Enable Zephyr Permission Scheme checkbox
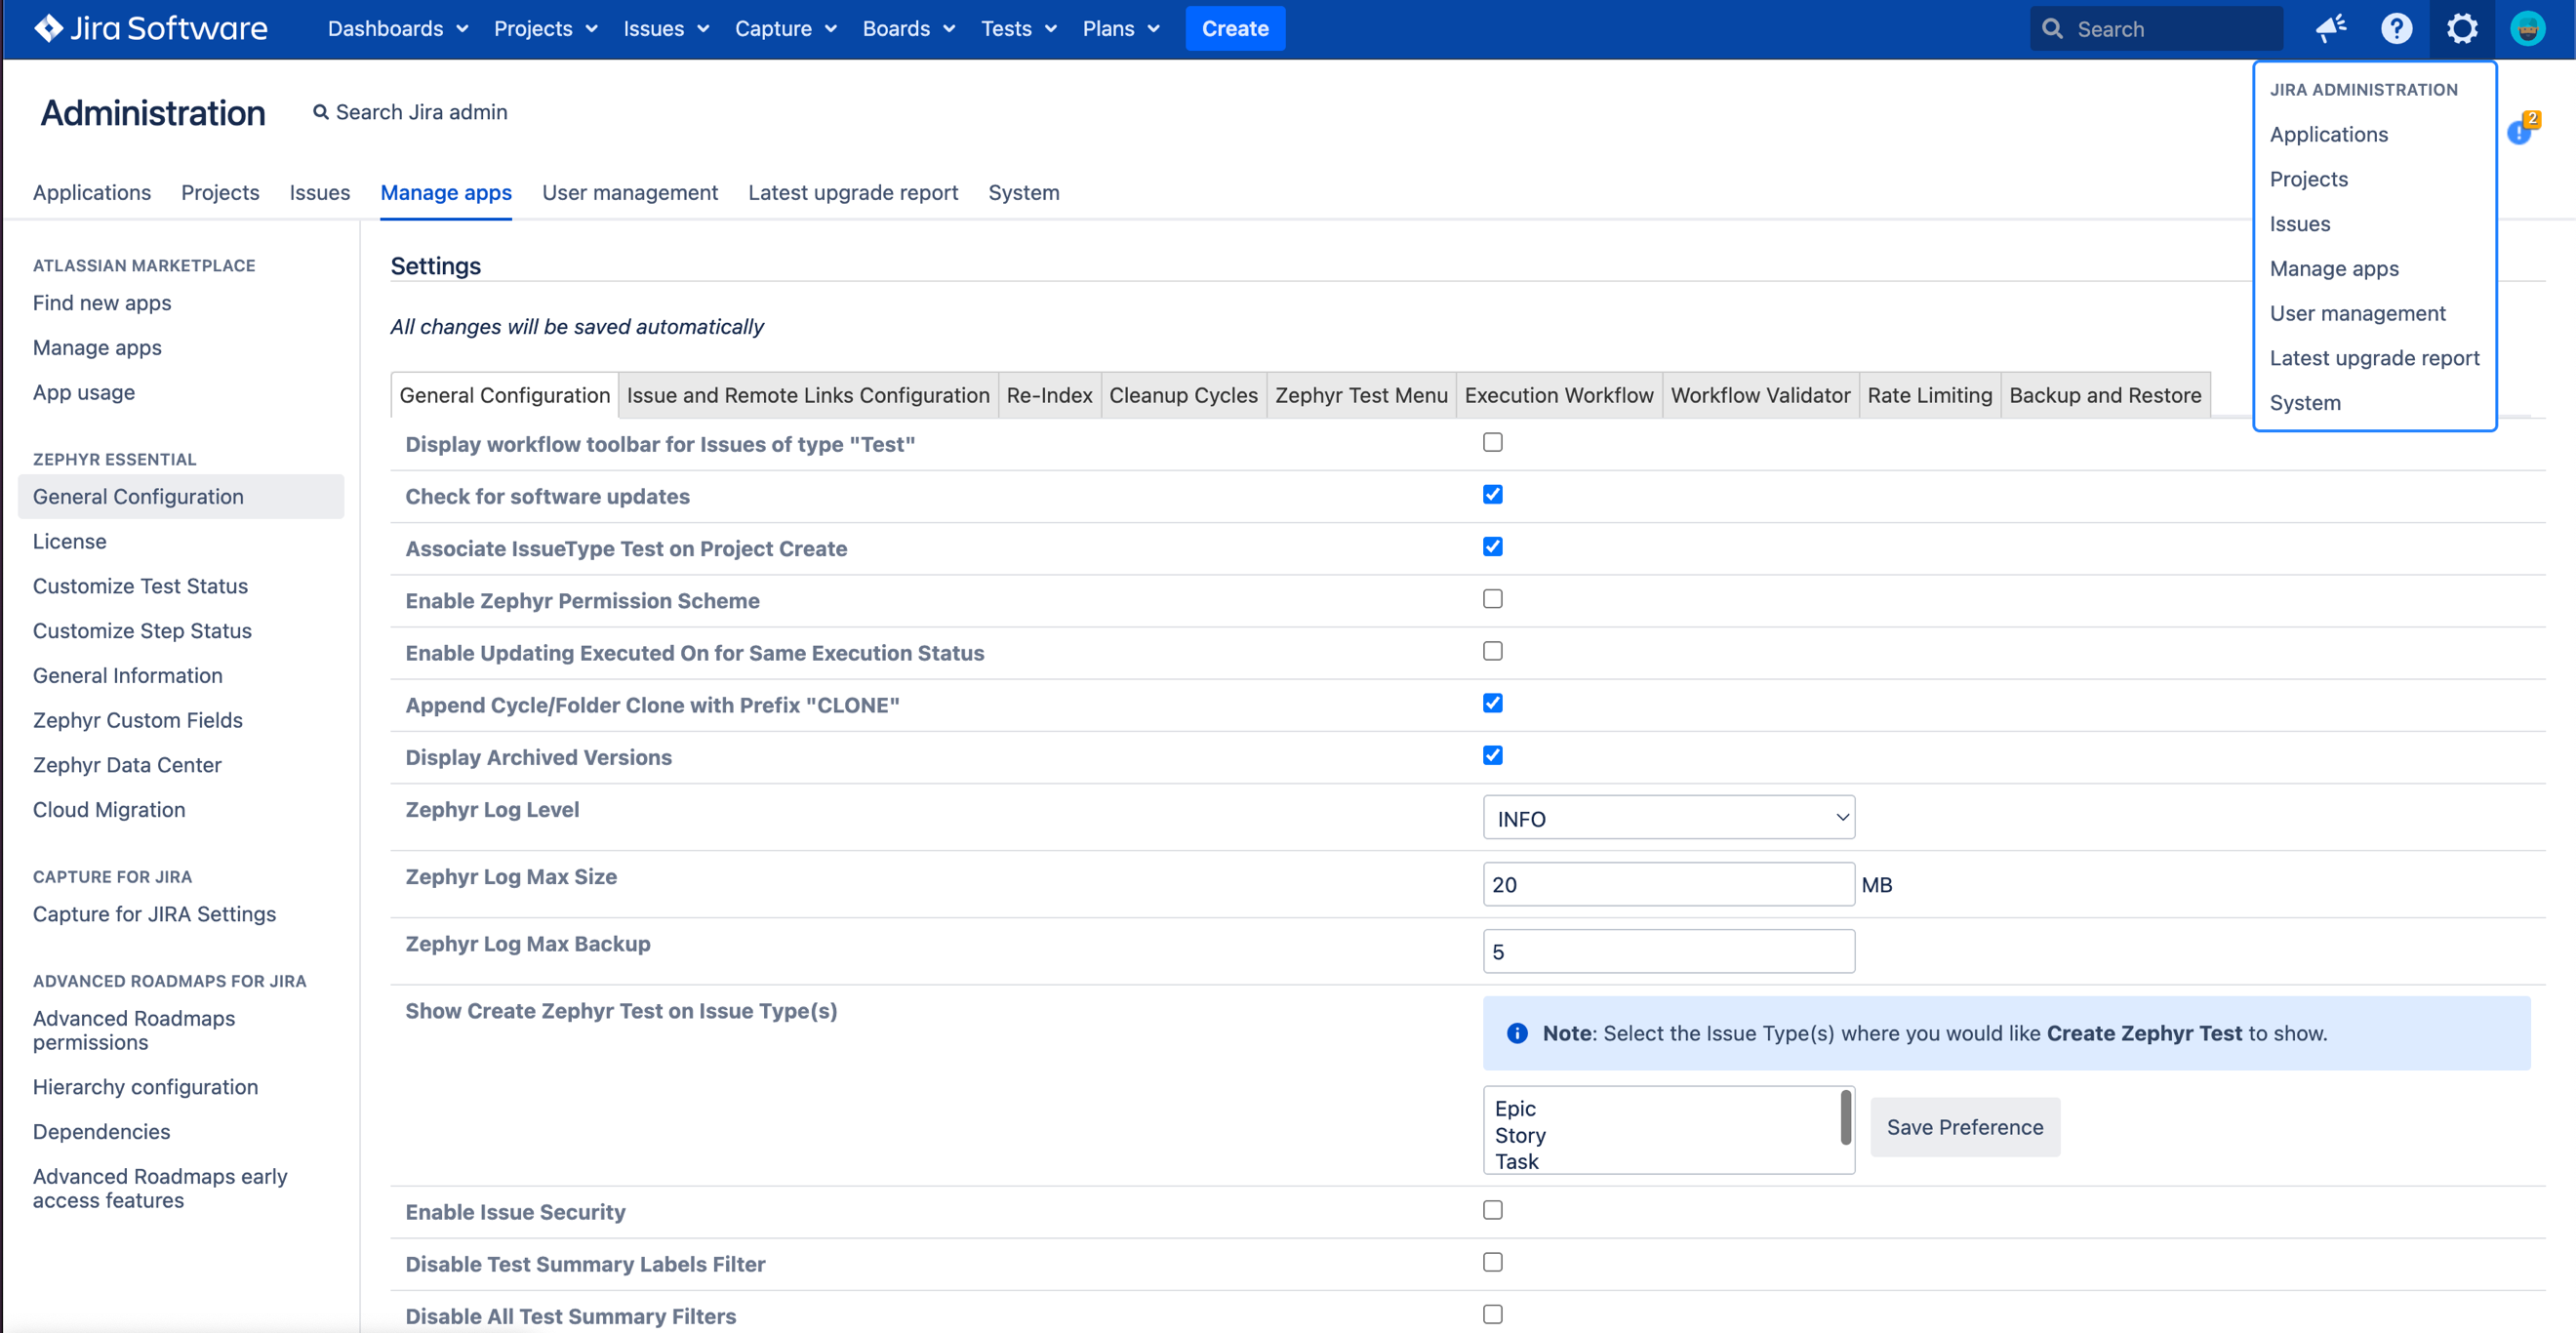Image resolution: width=2576 pixels, height=1333 pixels. pos(1493,598)
